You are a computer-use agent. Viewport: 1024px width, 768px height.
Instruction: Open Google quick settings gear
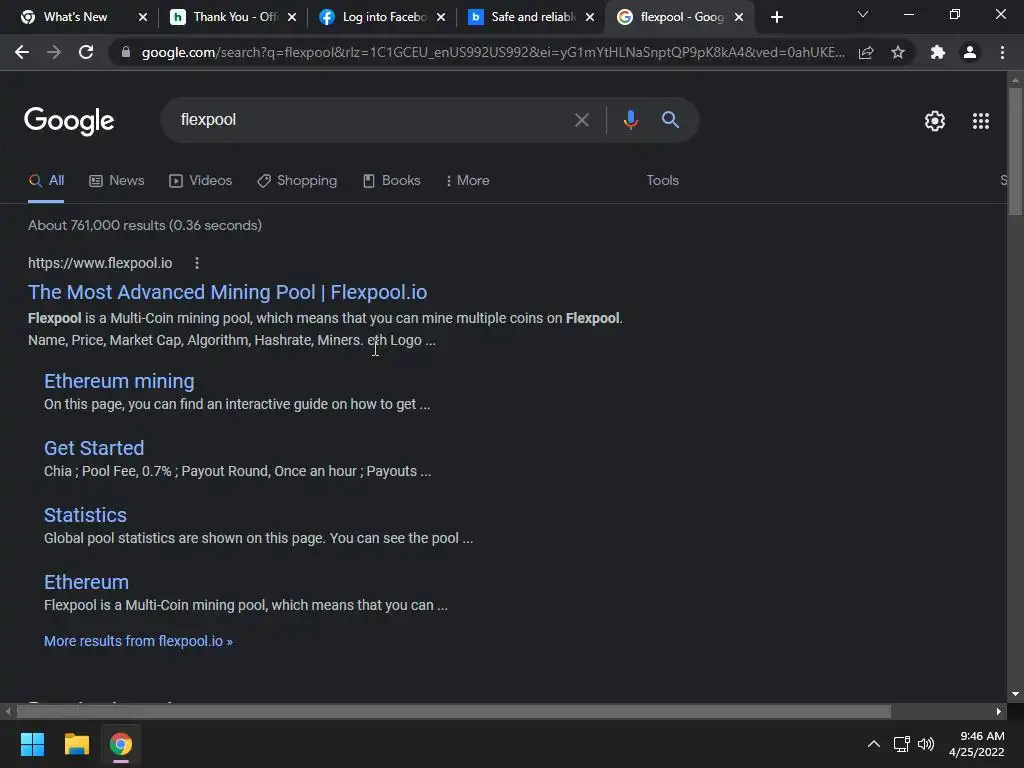pos(935,121)
